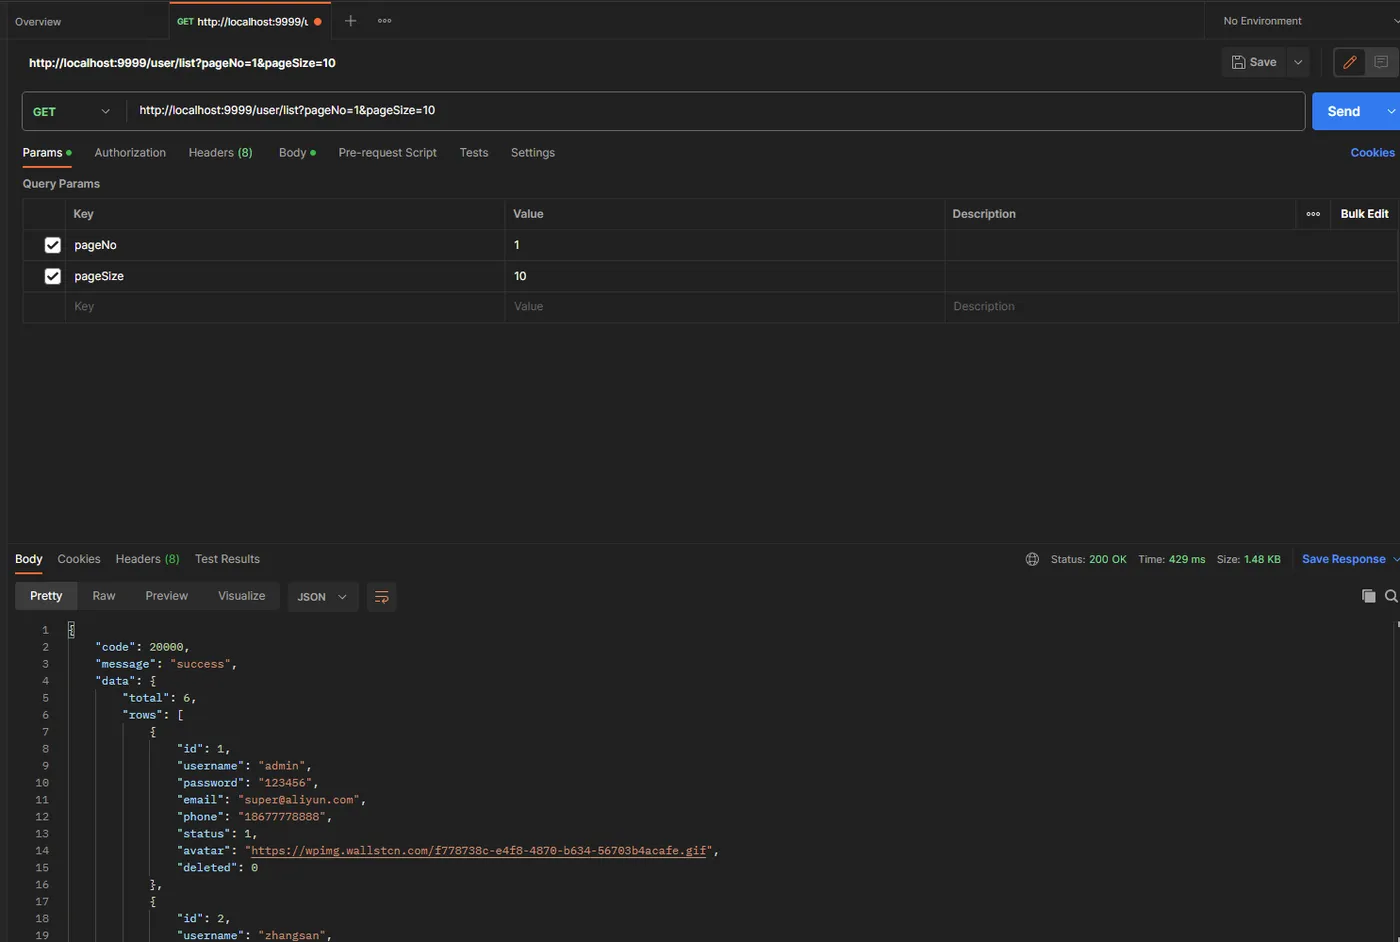Uncheck the pageNo parameter checkbox
Image resolution: width=1400 pixels, height=942 pixels.
[x=53, y=245]
